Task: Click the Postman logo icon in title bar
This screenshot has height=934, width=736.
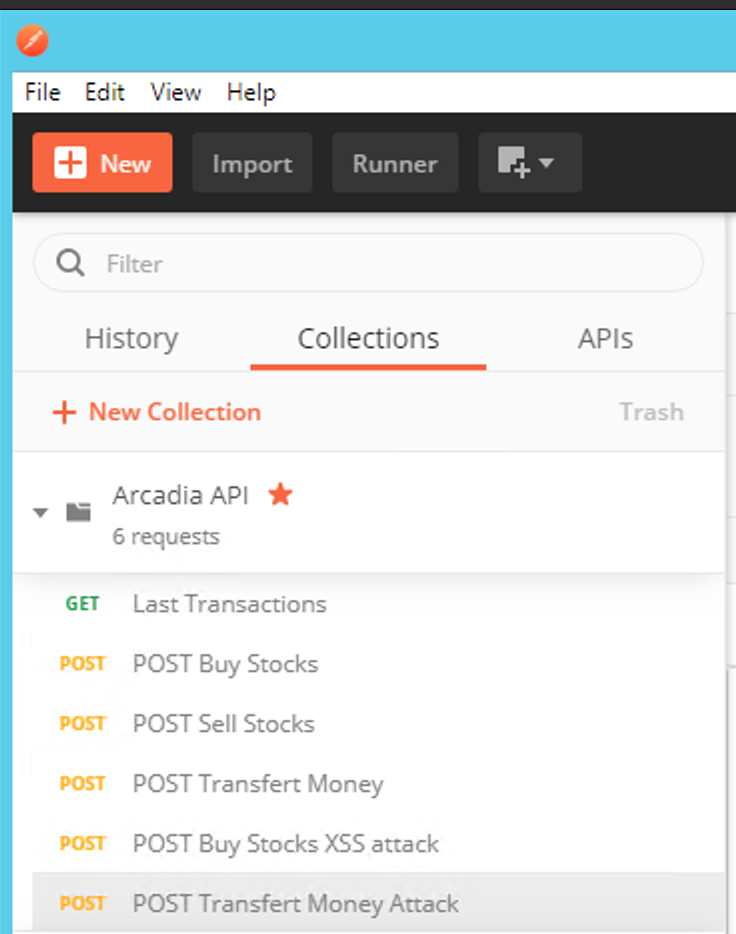Action: click(x=32, y=41)
